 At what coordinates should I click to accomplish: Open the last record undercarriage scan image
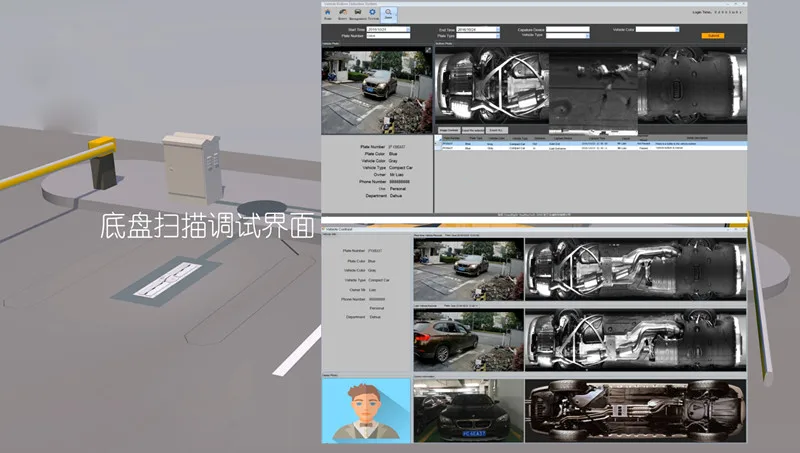pyautogui.click(x=635, y=339)
